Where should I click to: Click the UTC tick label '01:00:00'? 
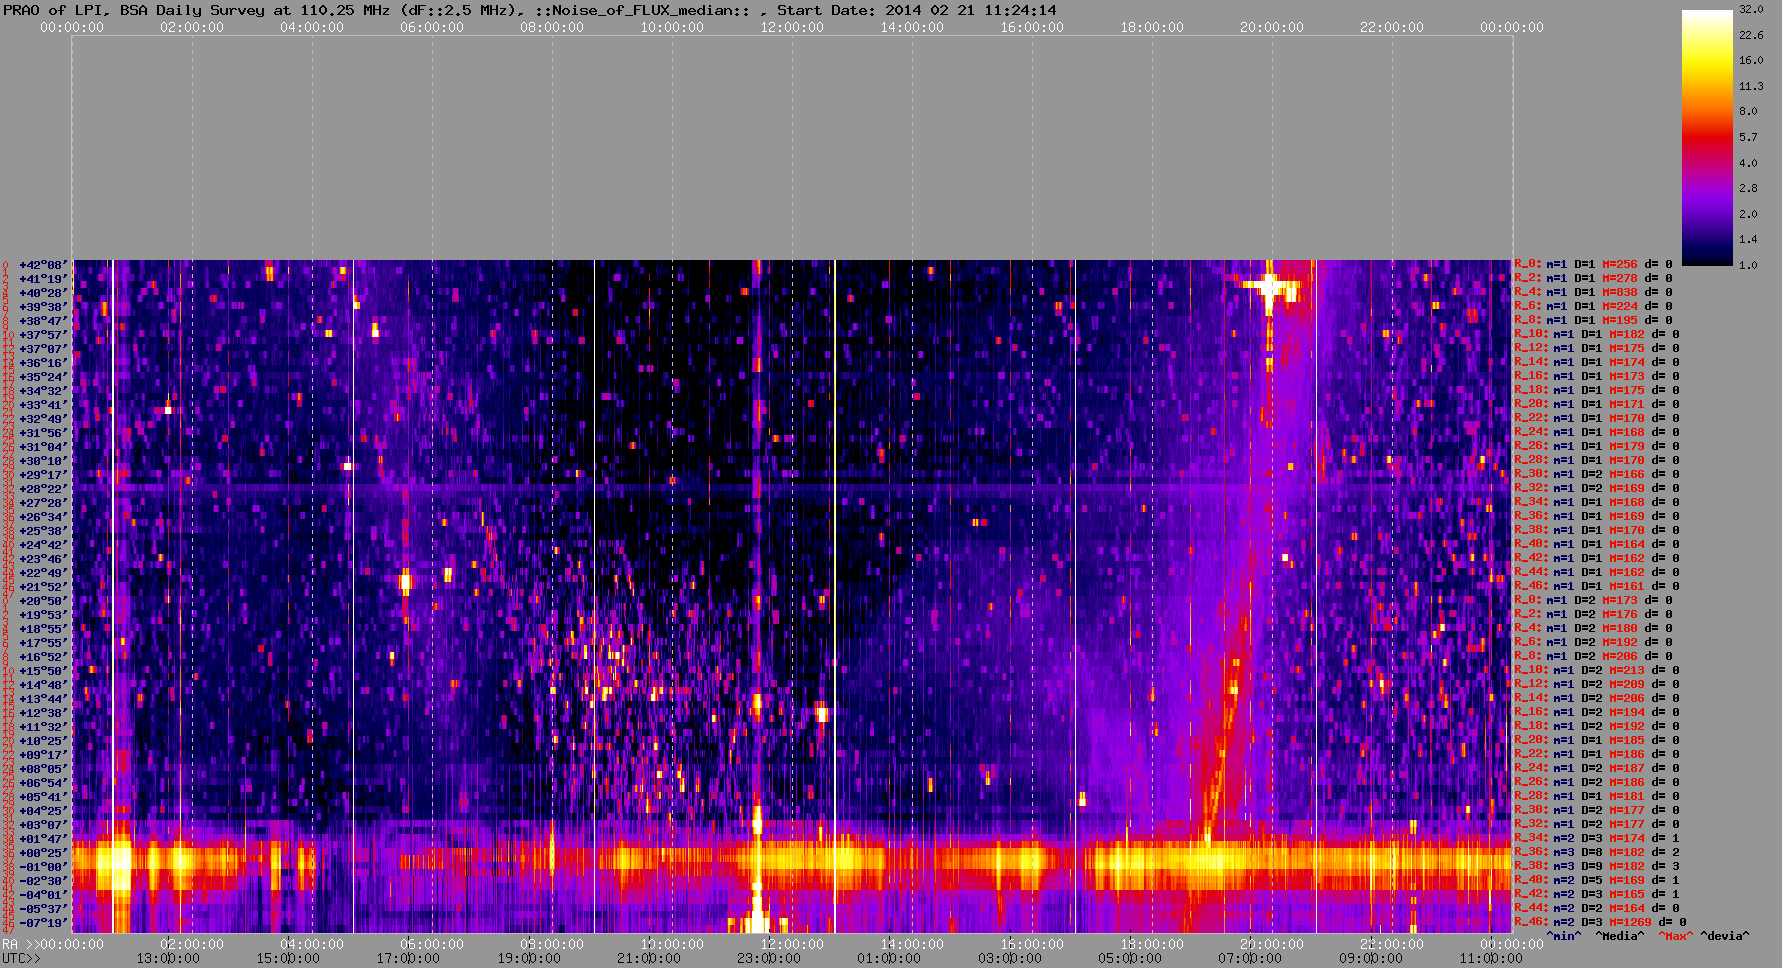tap(889, 958)
